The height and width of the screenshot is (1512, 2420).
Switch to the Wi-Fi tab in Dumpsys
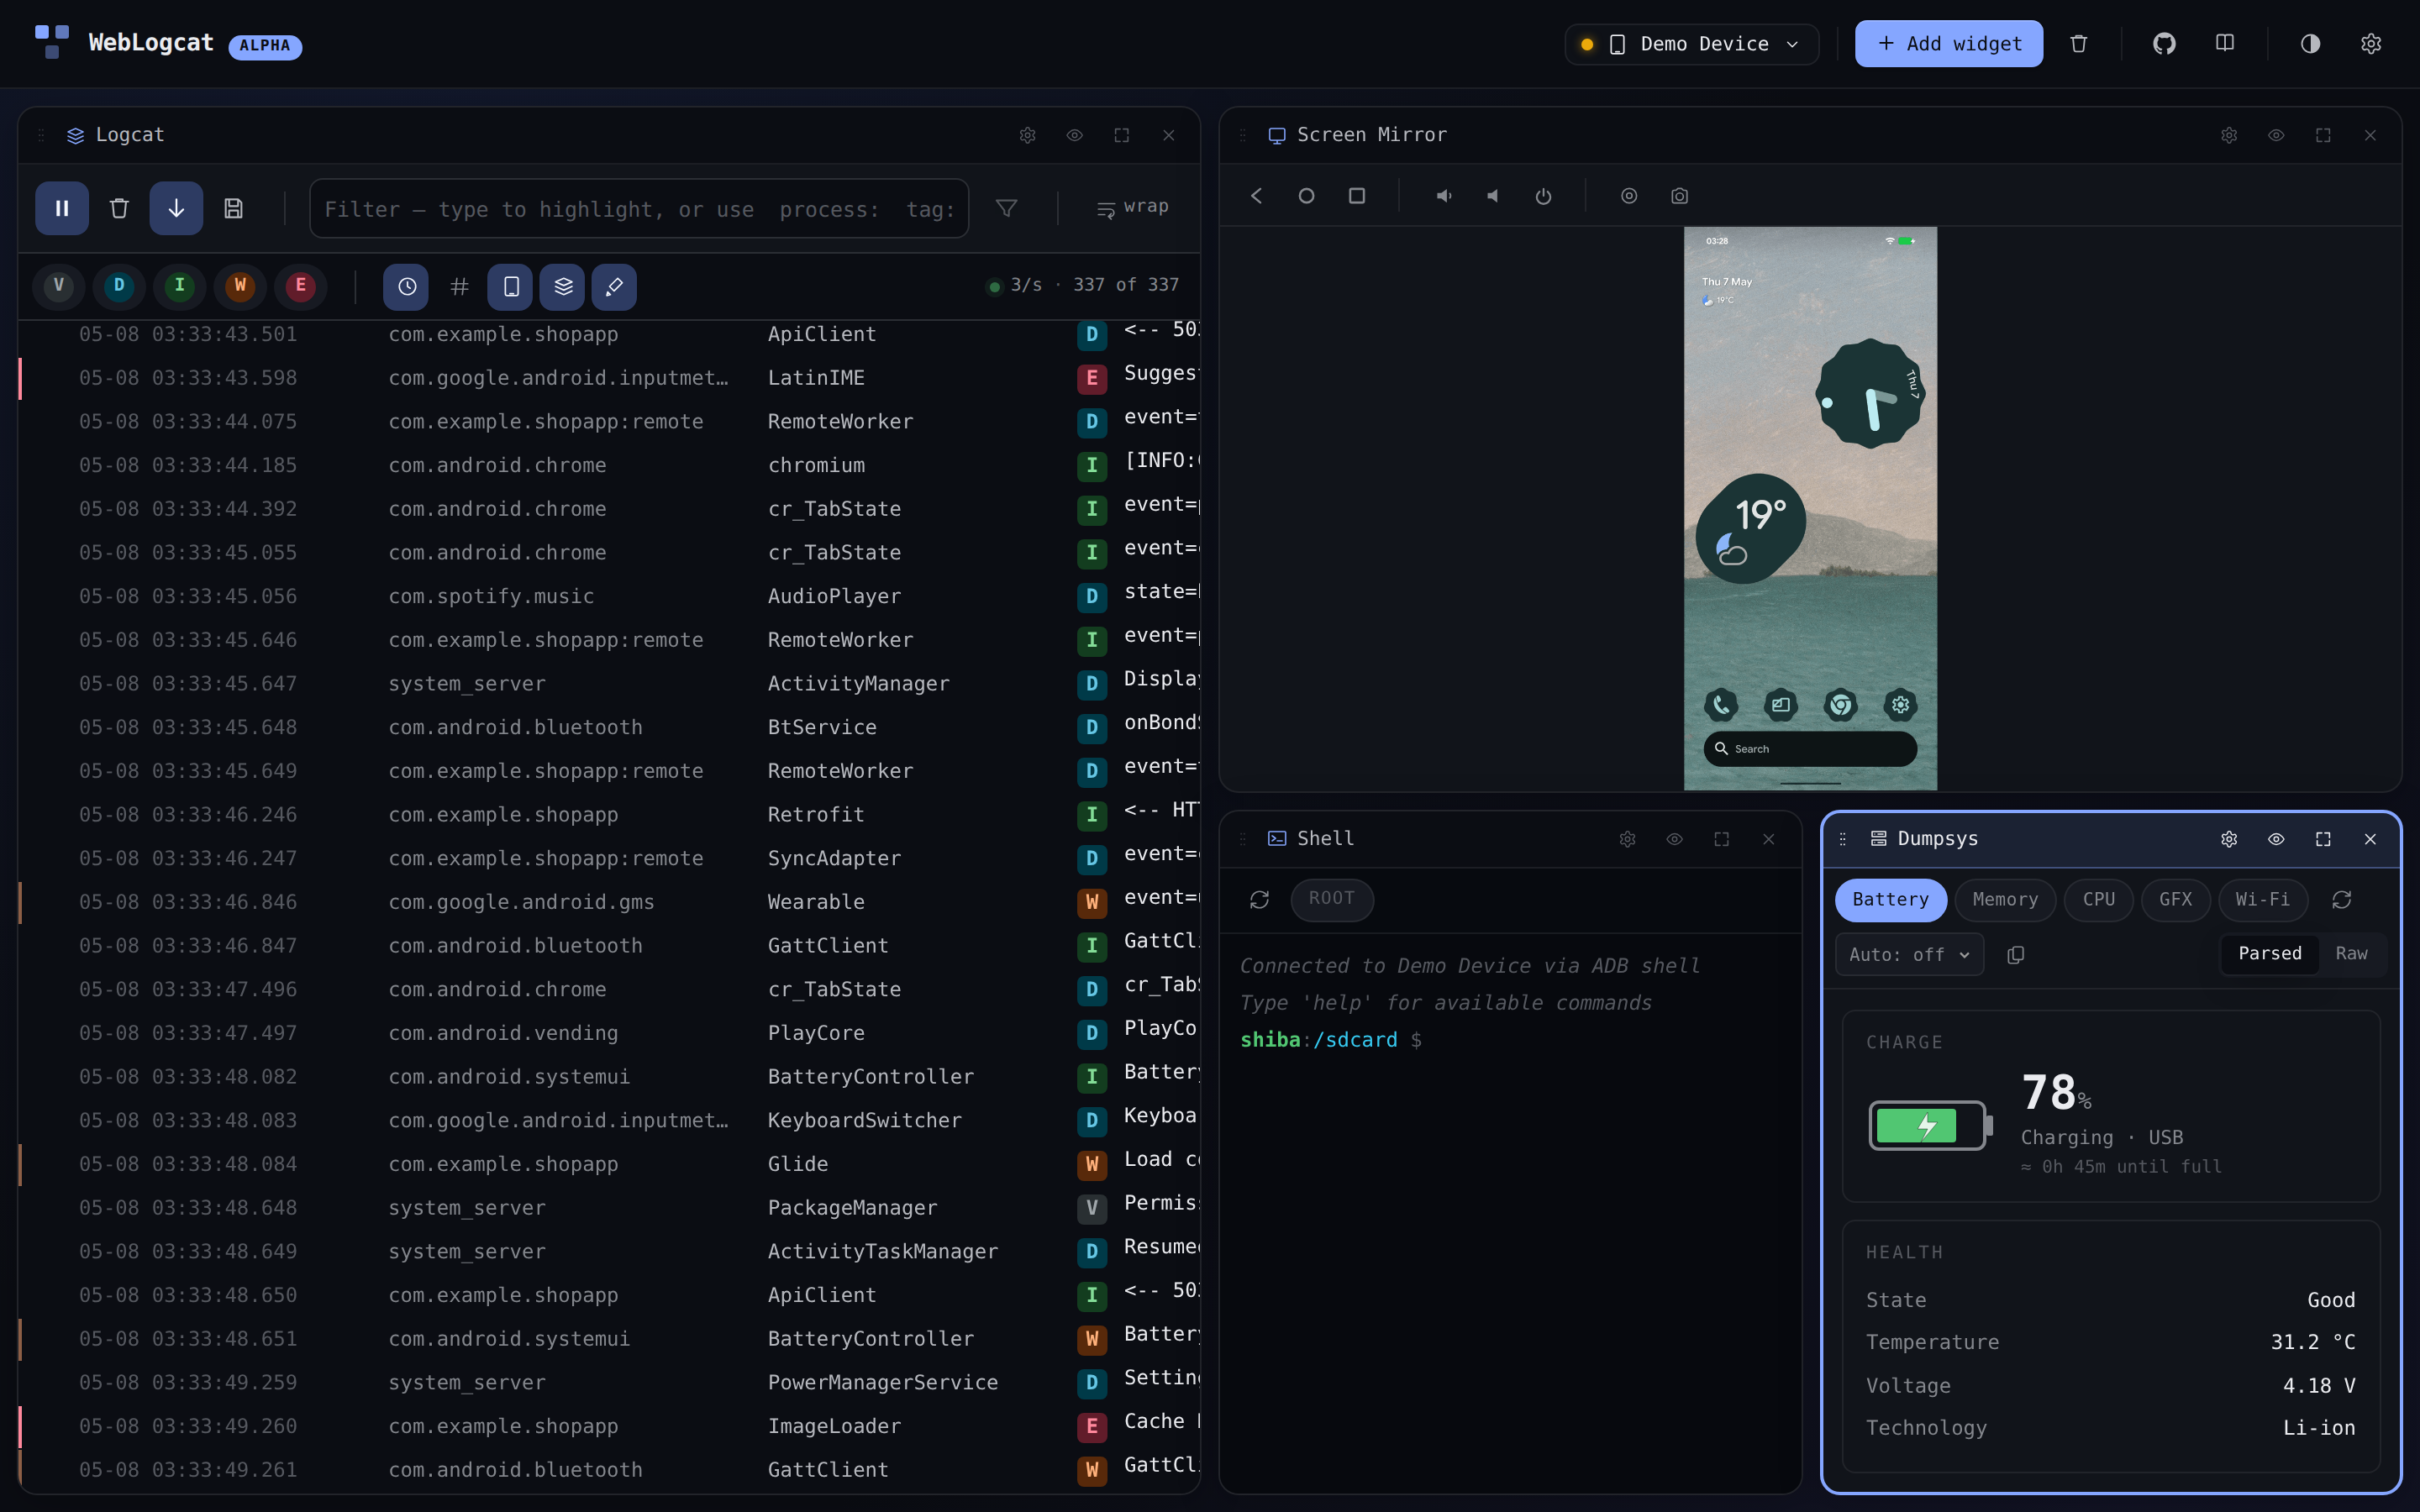pyautogui.click(x=2262, y=900)
